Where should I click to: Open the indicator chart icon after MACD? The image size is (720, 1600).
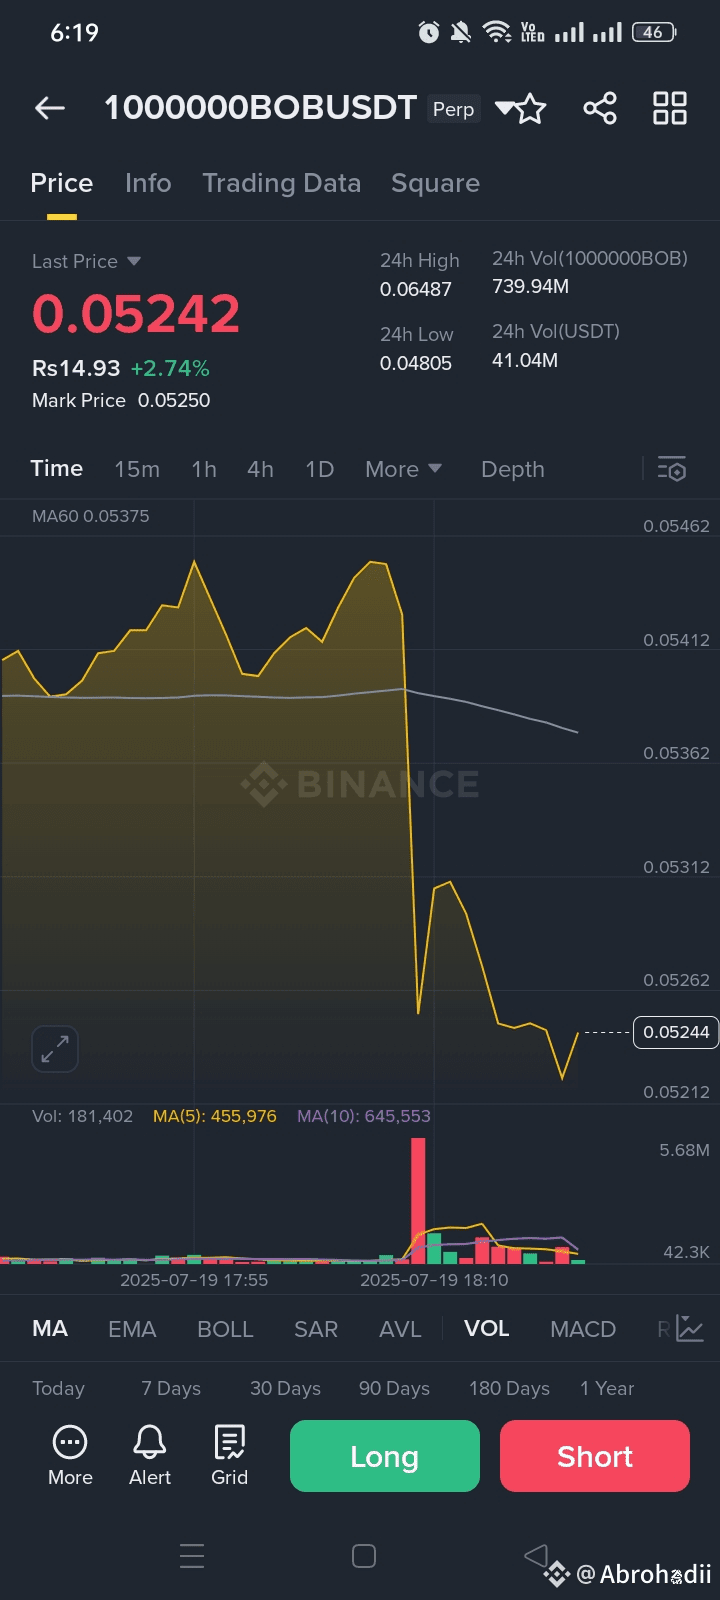click(690, 1329)
